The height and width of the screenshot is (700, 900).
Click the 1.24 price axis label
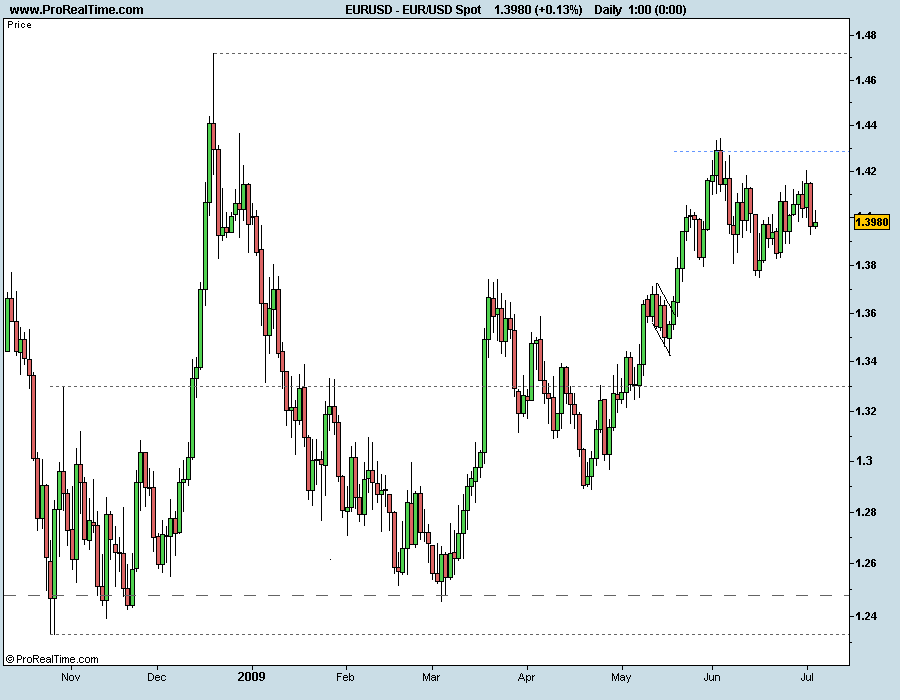pos(866,616)
